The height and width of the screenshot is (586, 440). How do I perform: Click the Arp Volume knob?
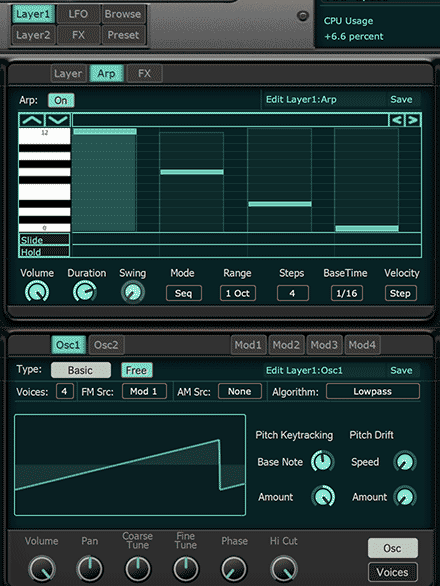(x=37, y=292)
